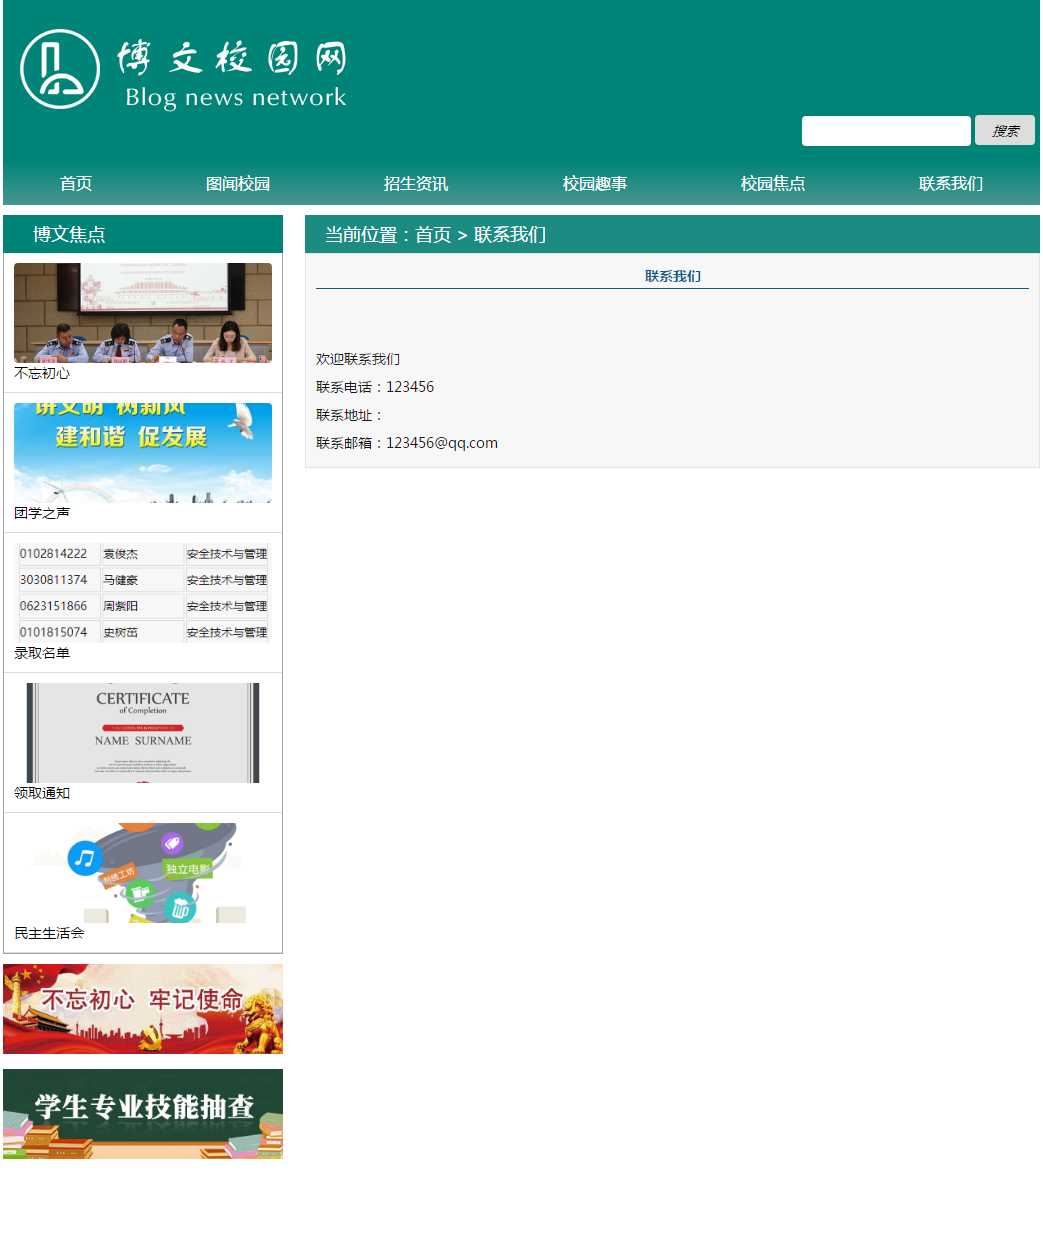1043x1243 pixels.
Task: Open the 首页 navigation menu item
Action: coord(76,184)
